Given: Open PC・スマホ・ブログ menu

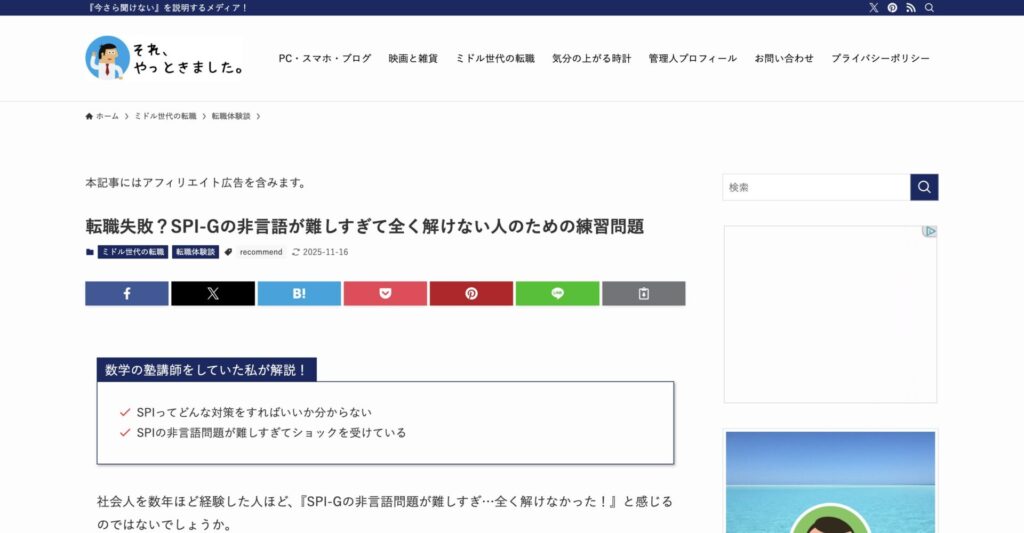Looking at the screenshot, I should coord(325,58).
